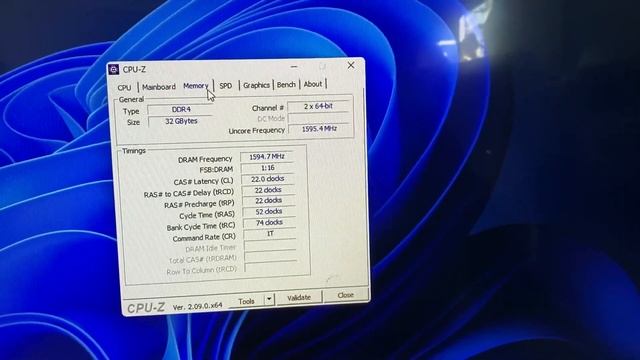Click the 1:16 FSB:DRAM ratio value
The height and width of the screenshot is (360, 640).
click(x=267, y=168)
